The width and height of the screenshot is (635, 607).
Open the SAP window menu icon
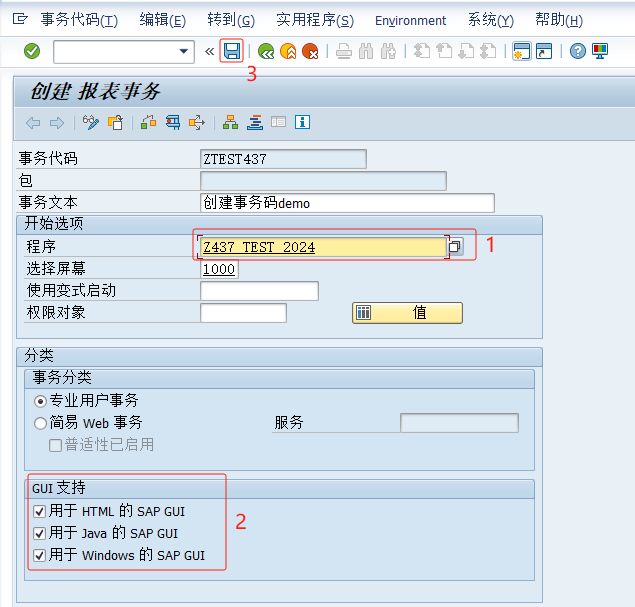coord(19,19)
